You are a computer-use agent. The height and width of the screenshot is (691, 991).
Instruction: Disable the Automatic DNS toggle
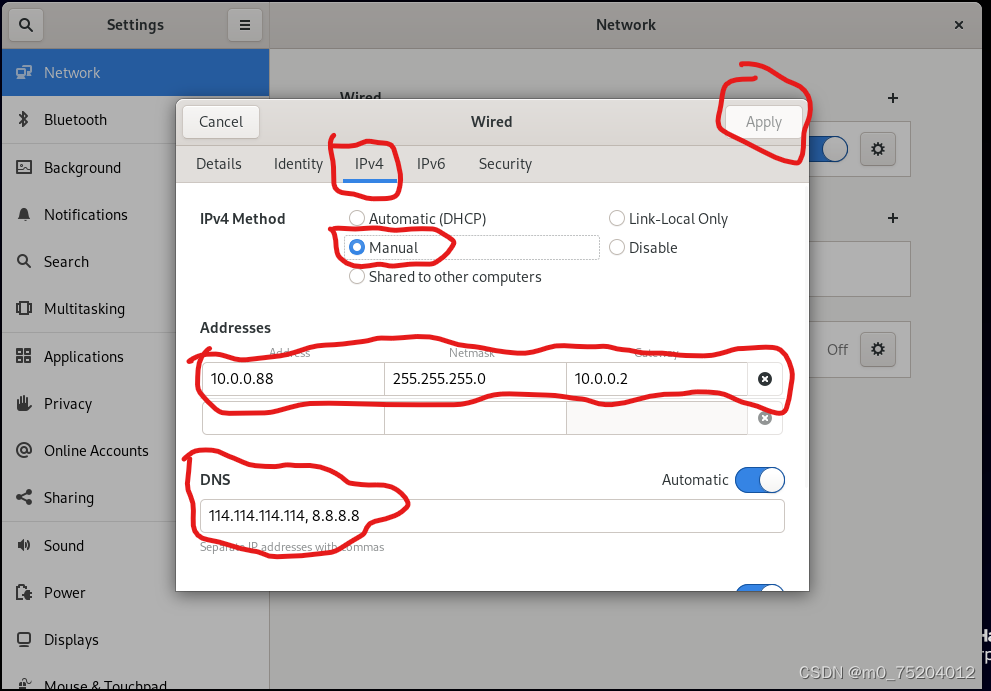tap(759, 480)
